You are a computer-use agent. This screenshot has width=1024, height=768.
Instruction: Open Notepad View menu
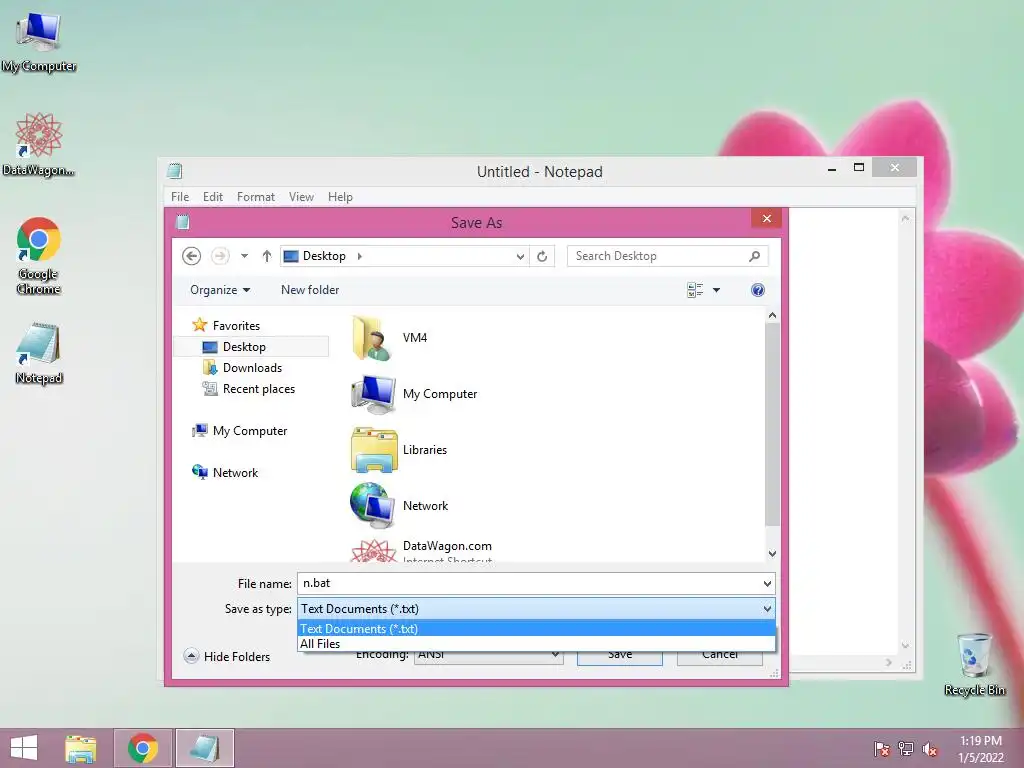click(301, 197)
